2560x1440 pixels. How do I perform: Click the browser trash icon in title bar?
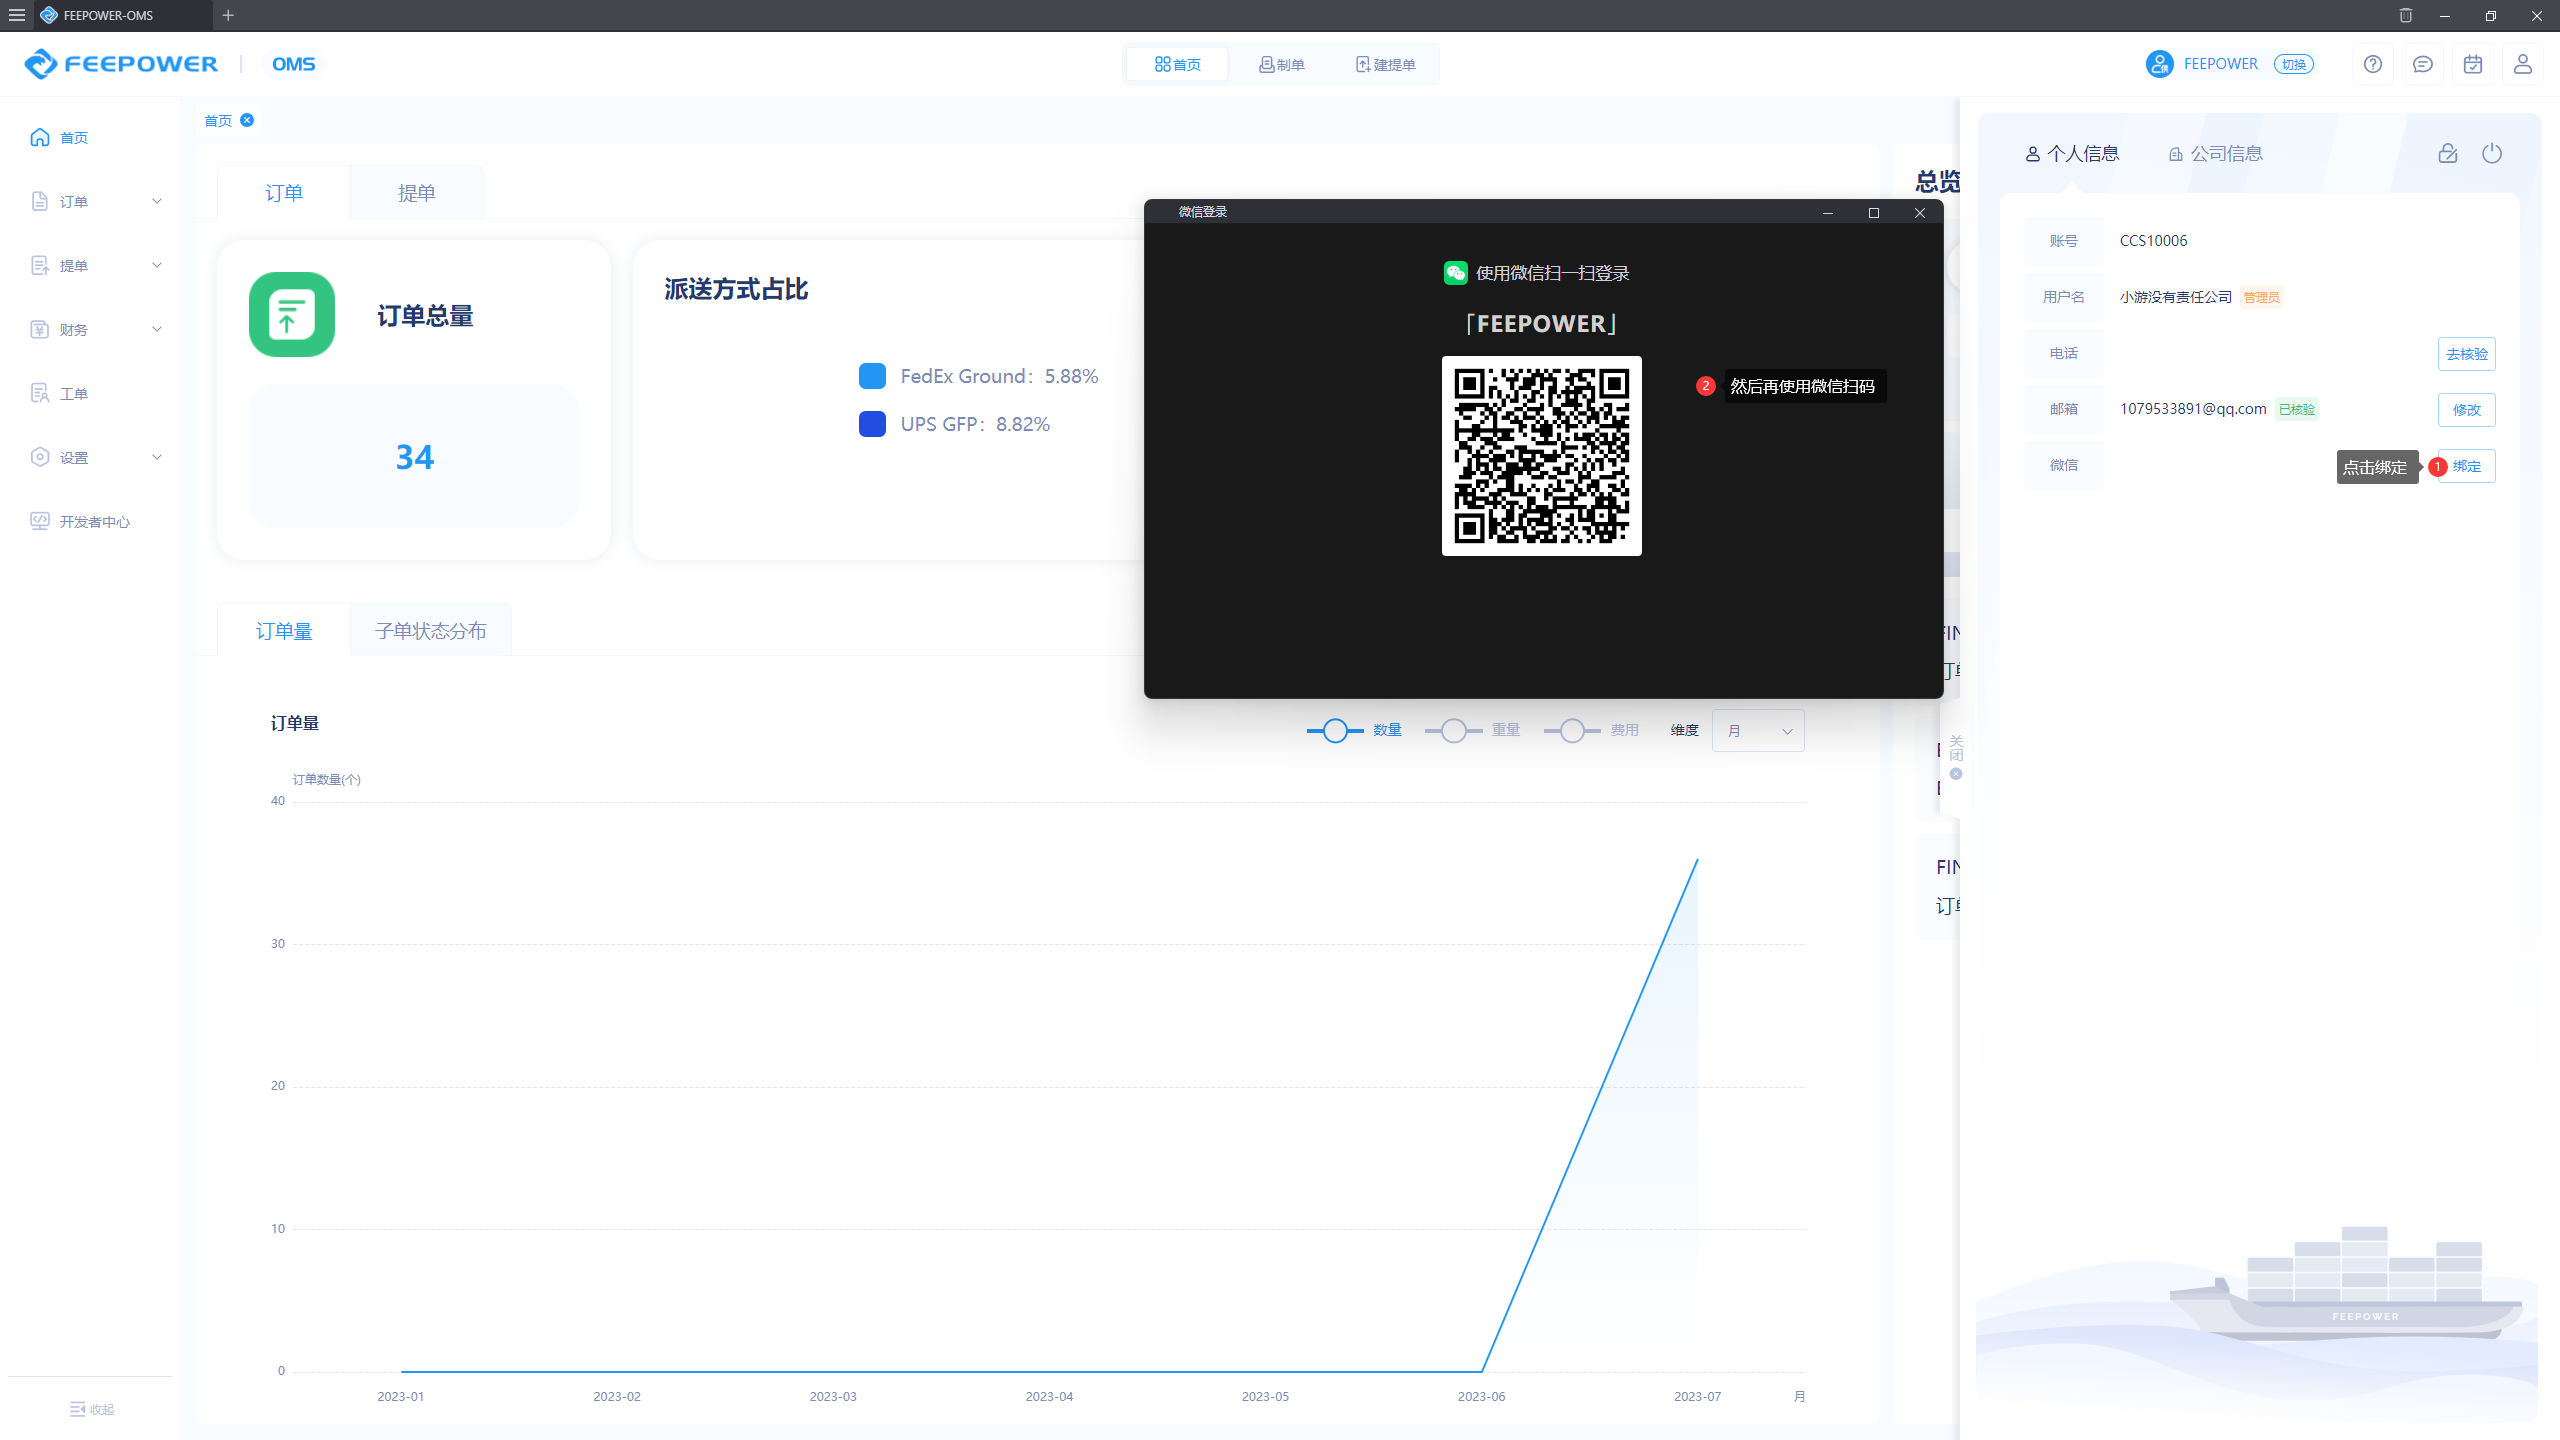[x=2405, y=15]
